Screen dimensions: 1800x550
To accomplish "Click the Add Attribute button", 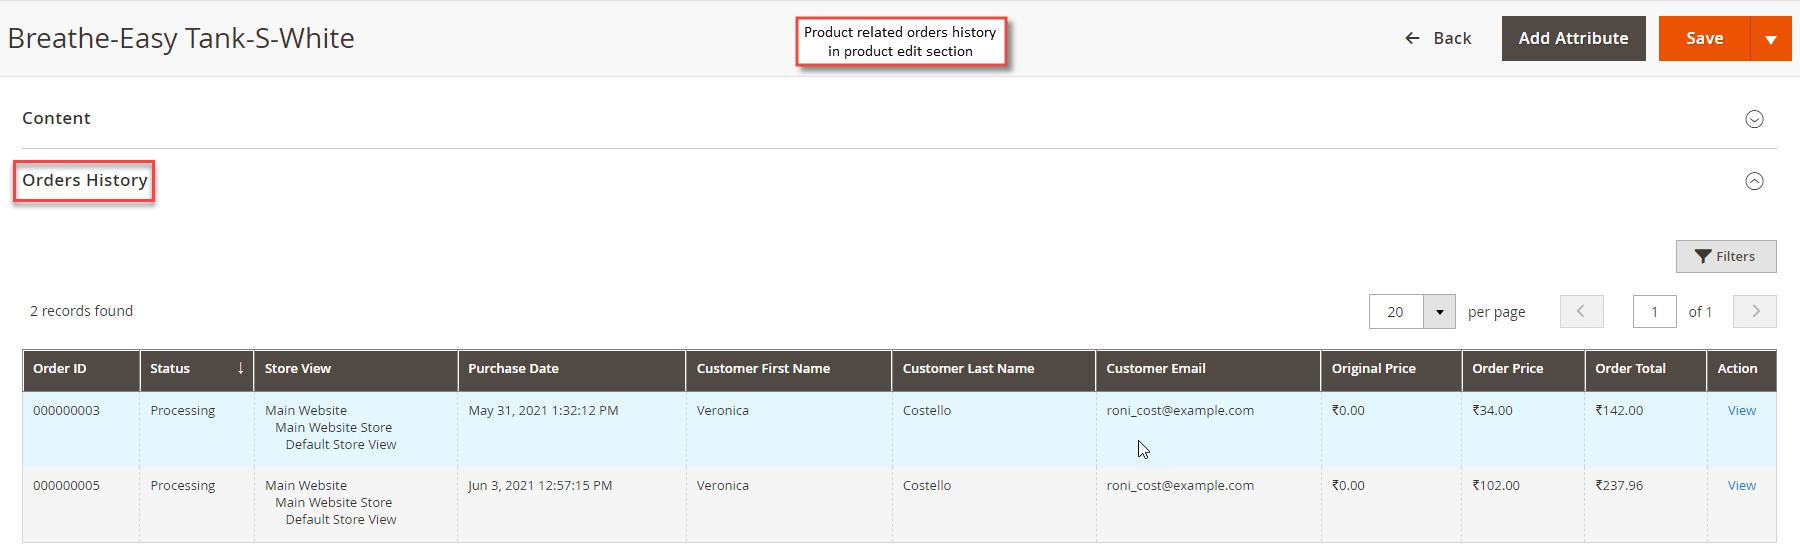I will 1573,38.
